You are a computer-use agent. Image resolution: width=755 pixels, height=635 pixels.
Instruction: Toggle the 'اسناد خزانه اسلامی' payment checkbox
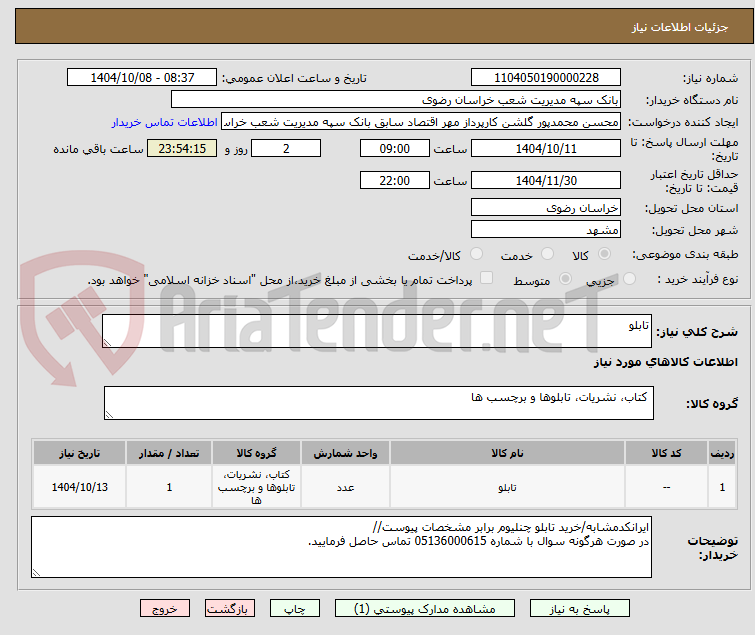(x=487, y=278)
